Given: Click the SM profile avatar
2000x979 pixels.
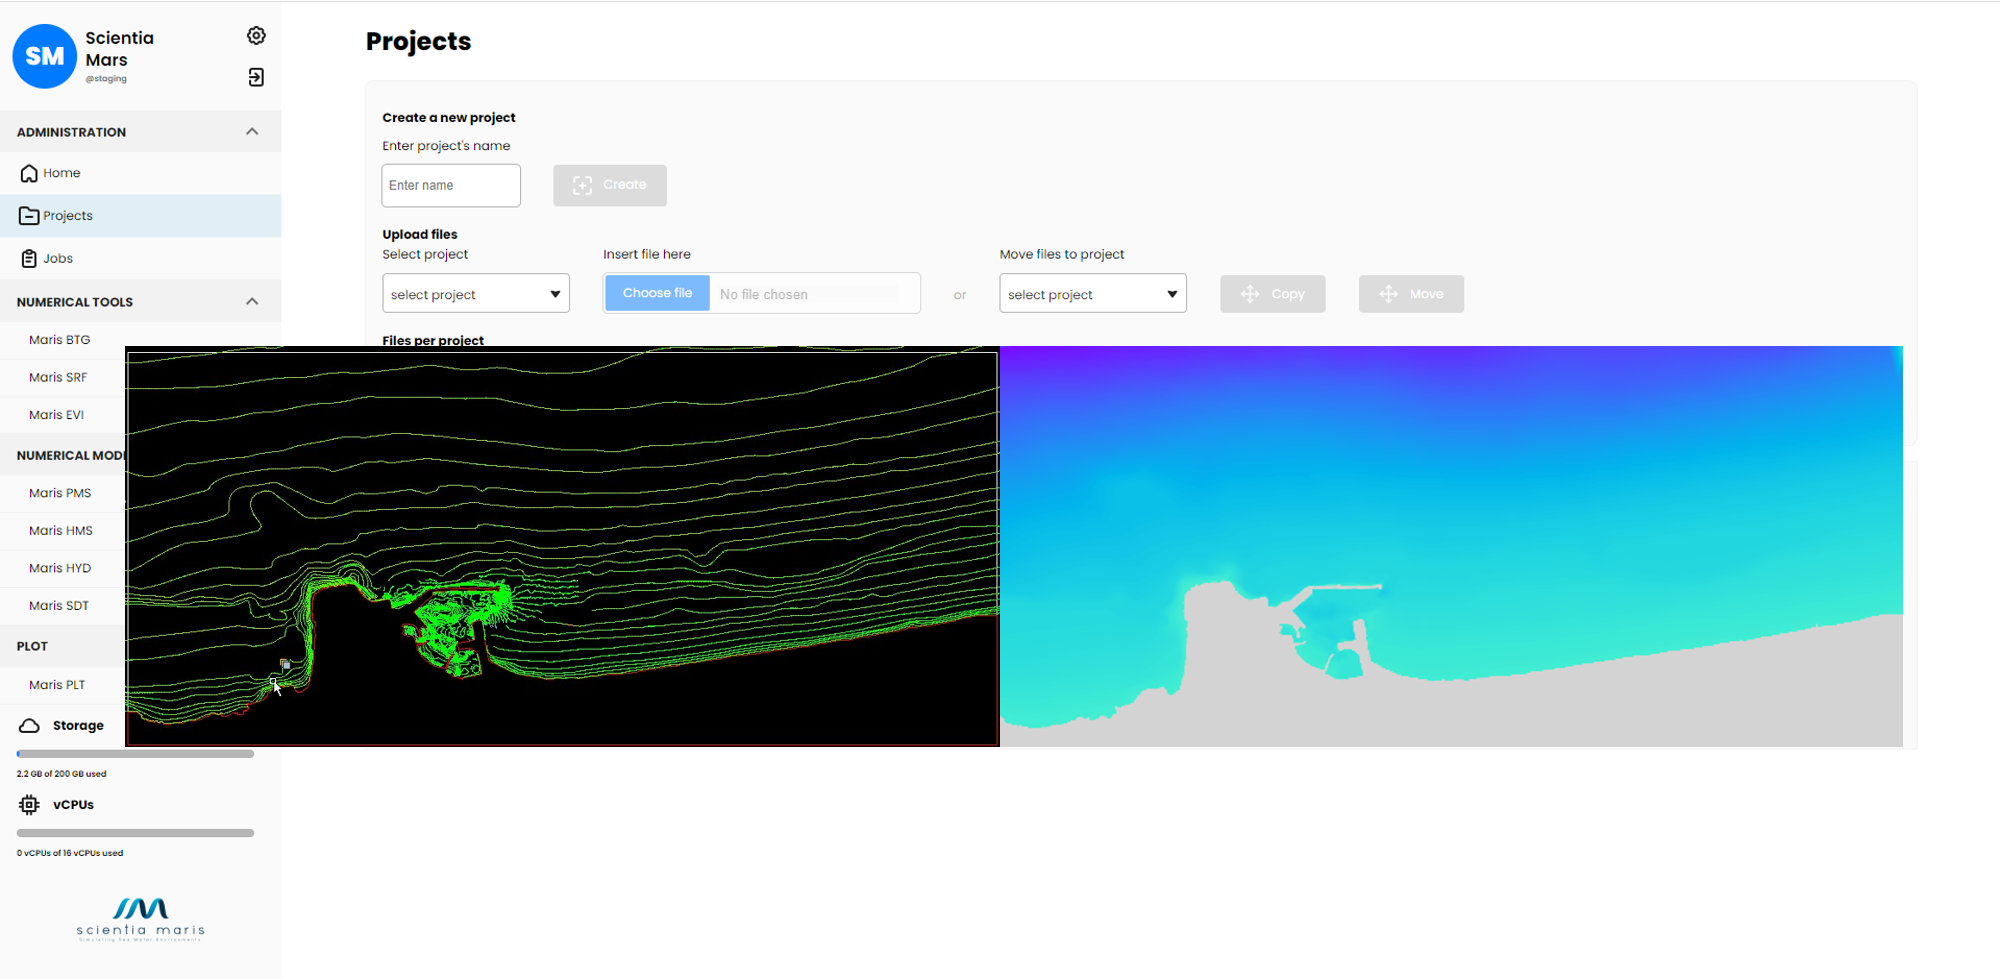Looking at the screenshot, I should [x=44, y=56].
